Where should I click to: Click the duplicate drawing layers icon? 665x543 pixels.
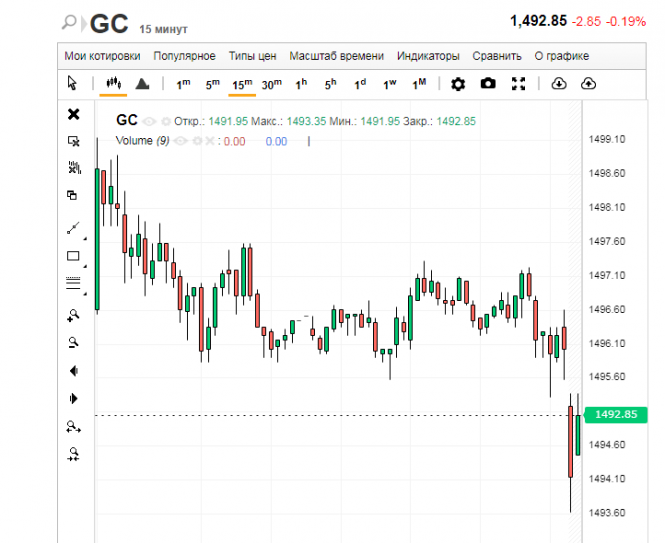(x=72, y=195)
